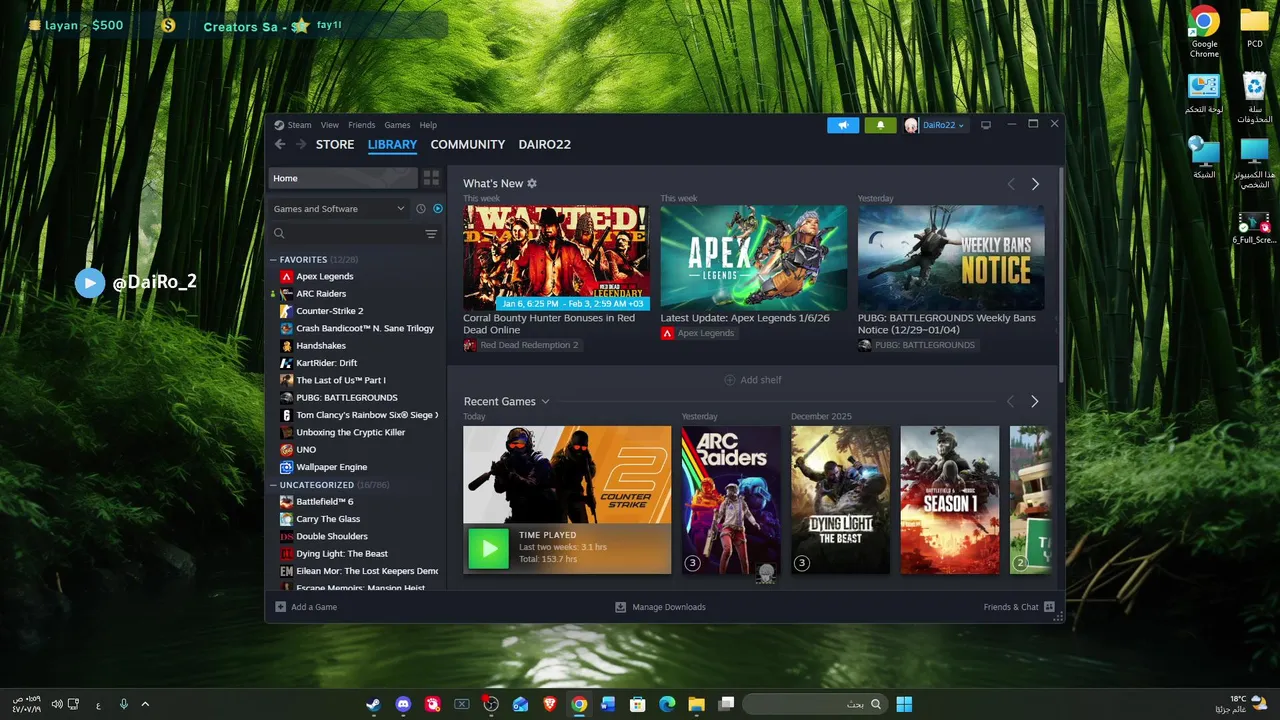Open the Friends menu
The height and width of the screenshot is (720, 1280).
(x=362, y=125)
